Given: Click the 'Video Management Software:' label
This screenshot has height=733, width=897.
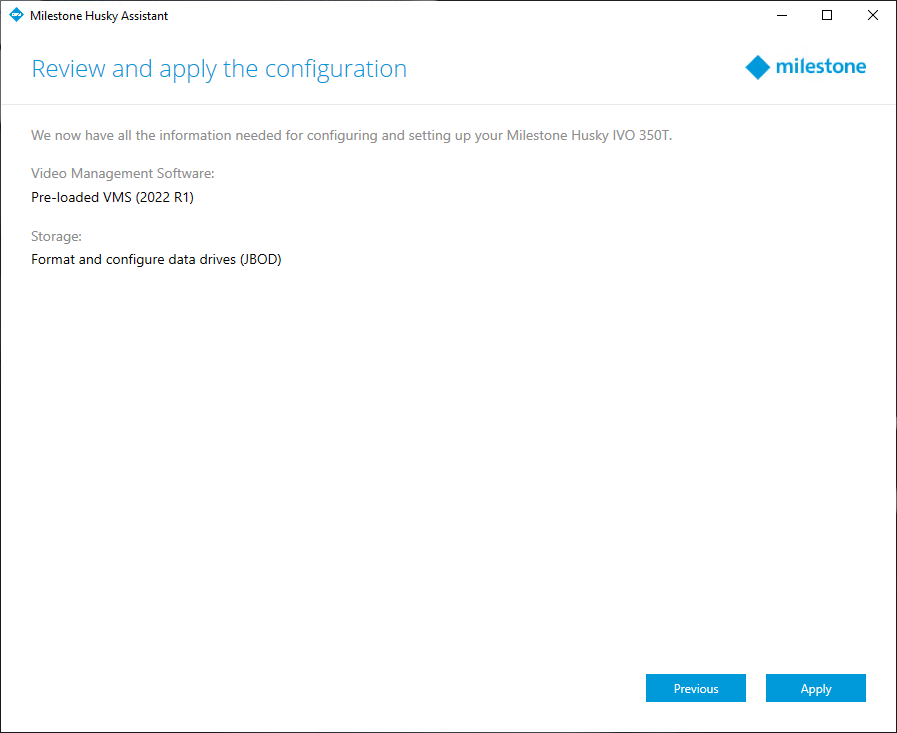Looking at the screenshot, I should (122, 173).
